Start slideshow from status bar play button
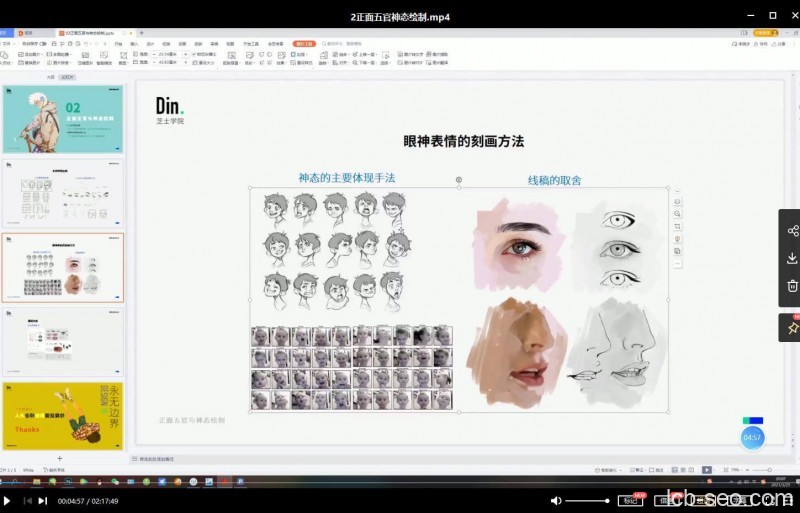800x513 pixels. click(x=707, y=470)
